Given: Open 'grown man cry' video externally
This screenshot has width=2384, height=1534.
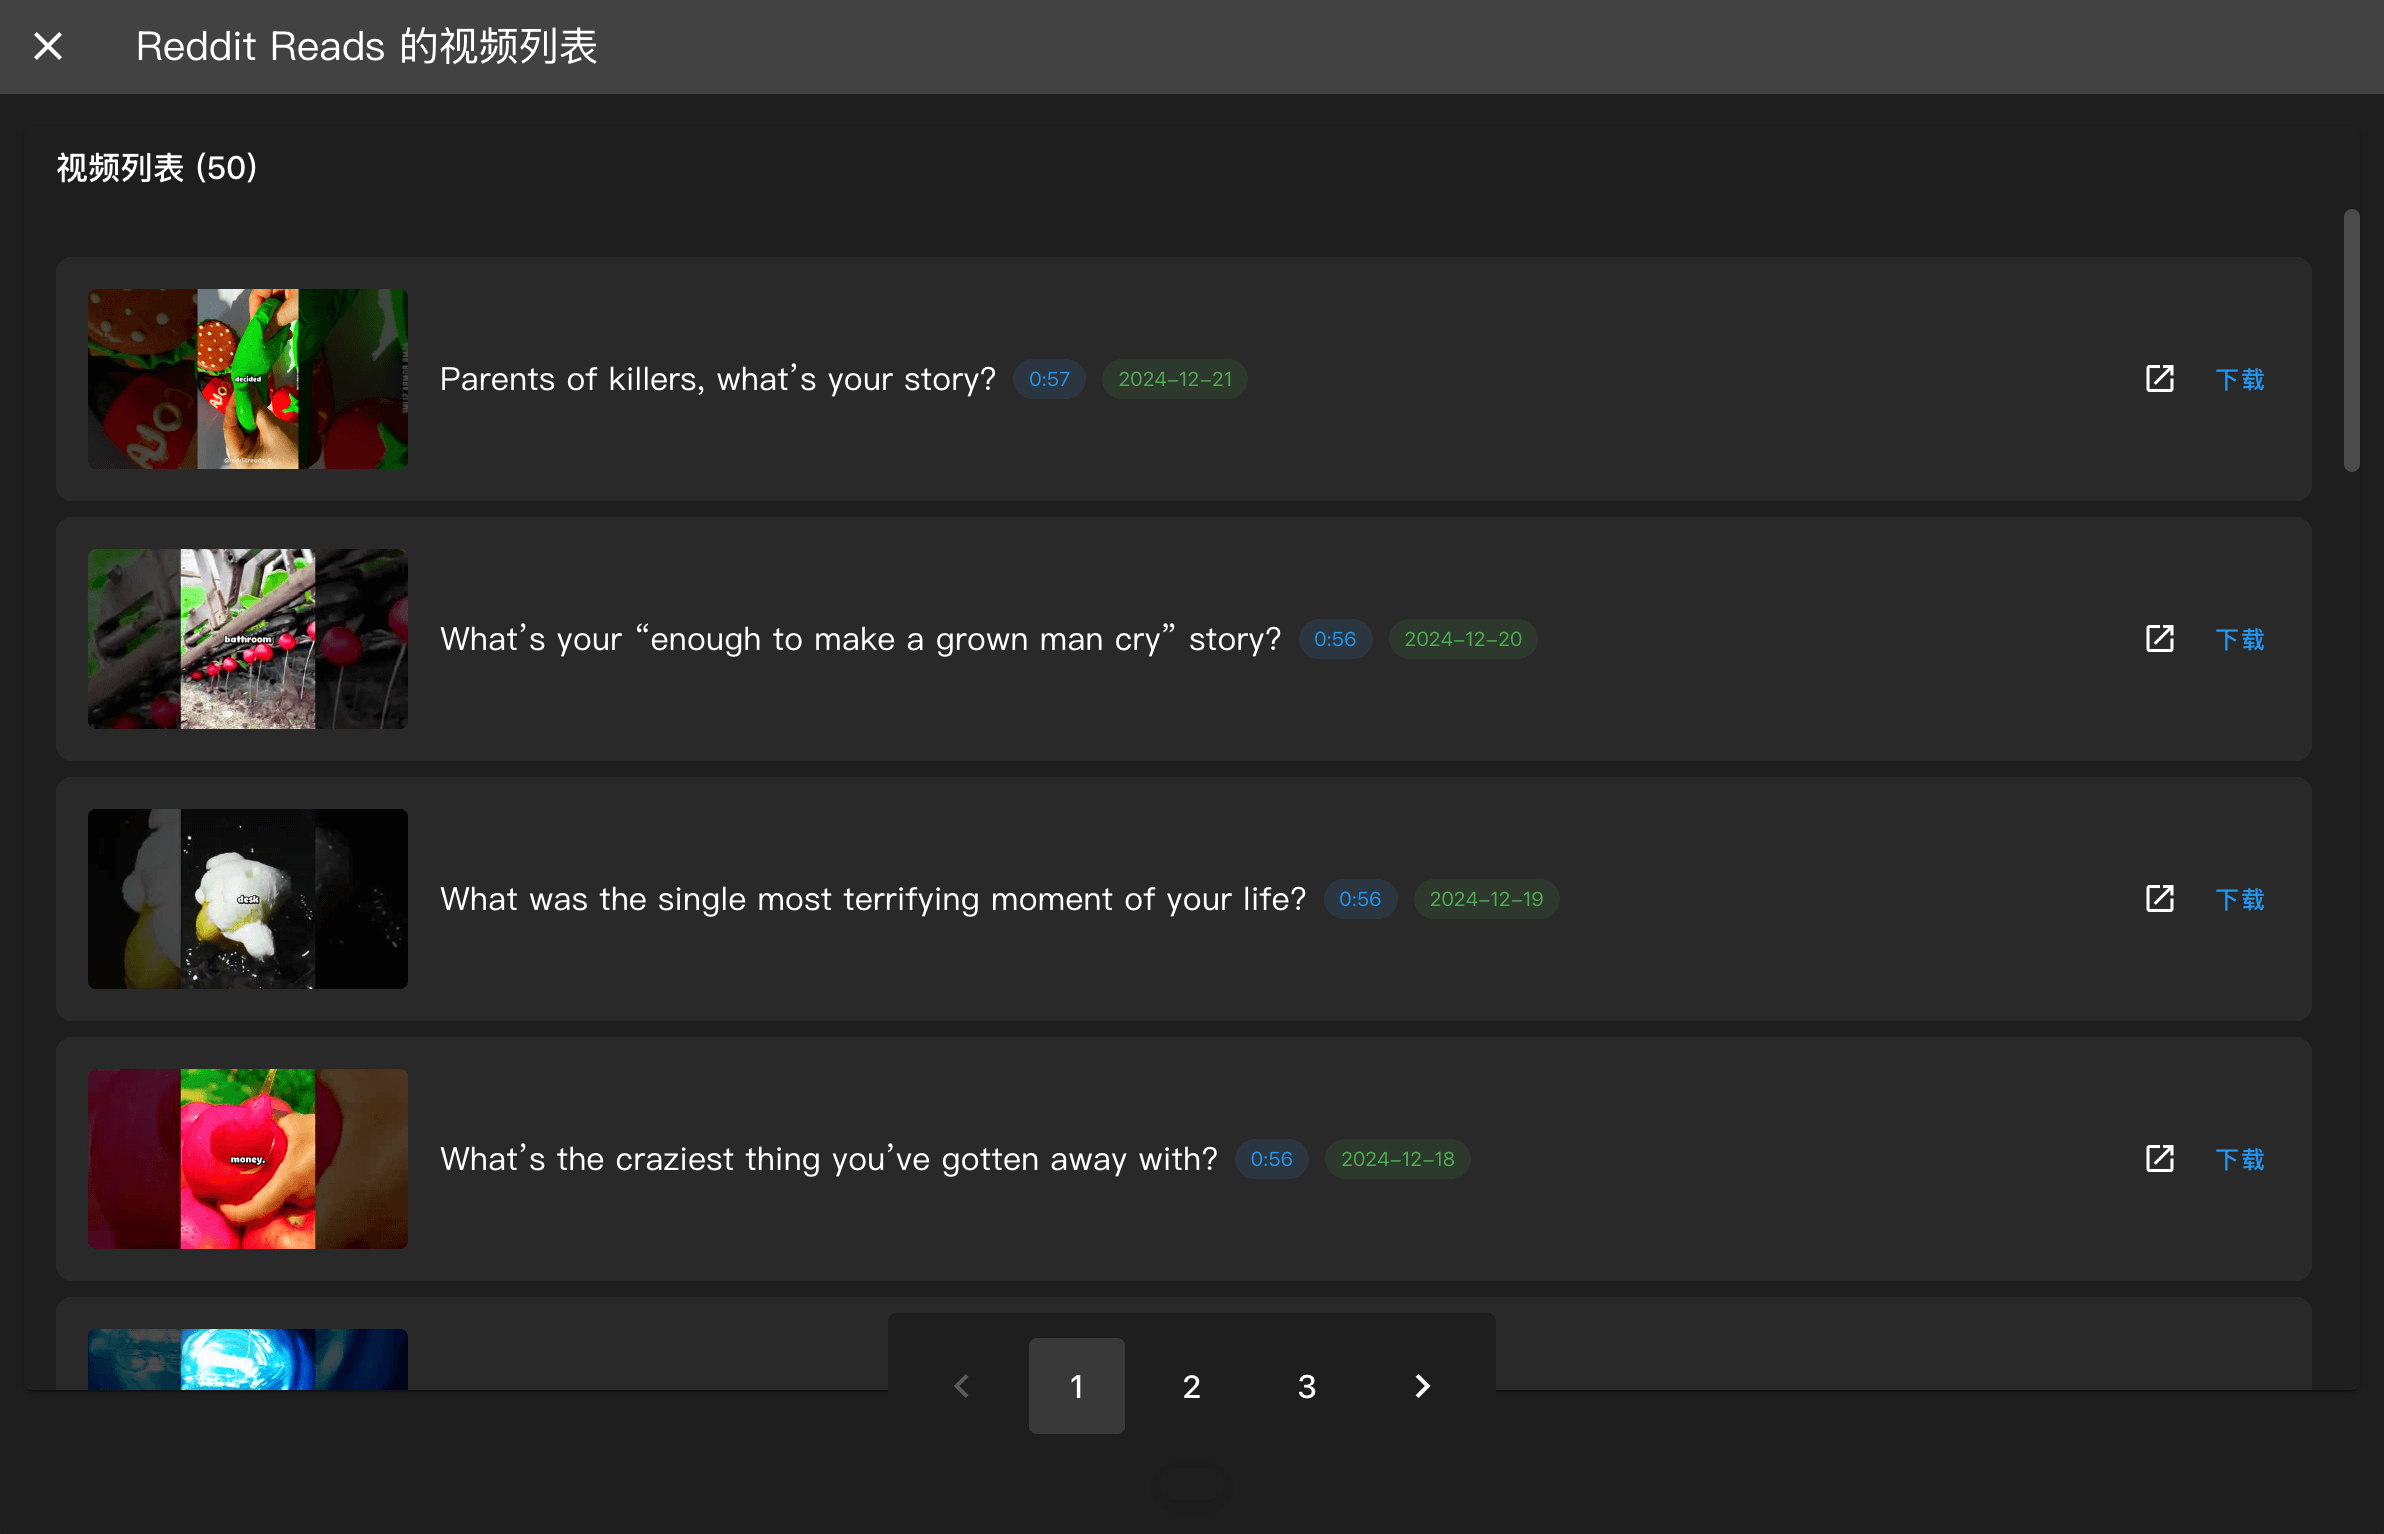Looking at the screenshot, I should (2160, 639).
